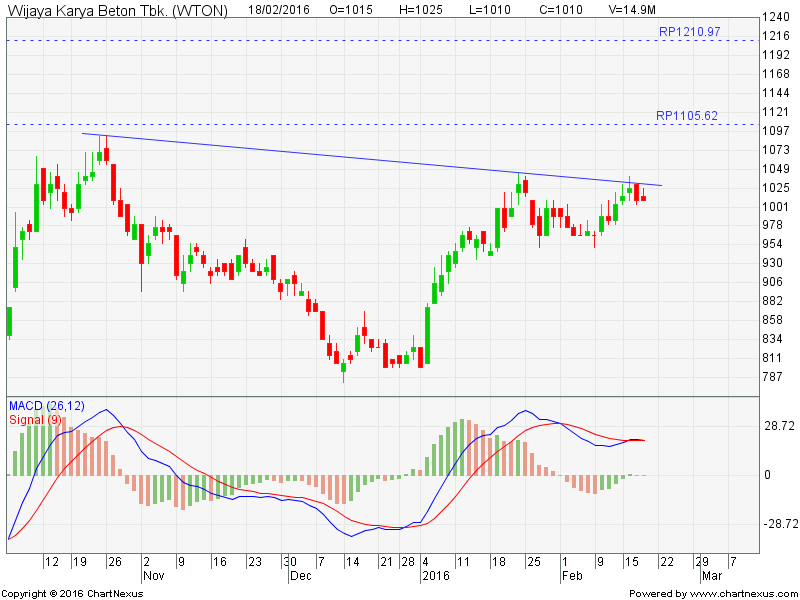Click the 978 price axis label
The image size is (800, 600).
tap(772, 225)
